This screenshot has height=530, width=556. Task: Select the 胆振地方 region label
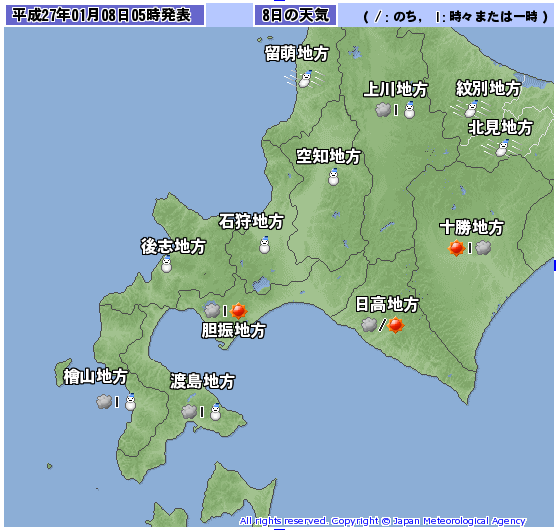click(233, 330)
